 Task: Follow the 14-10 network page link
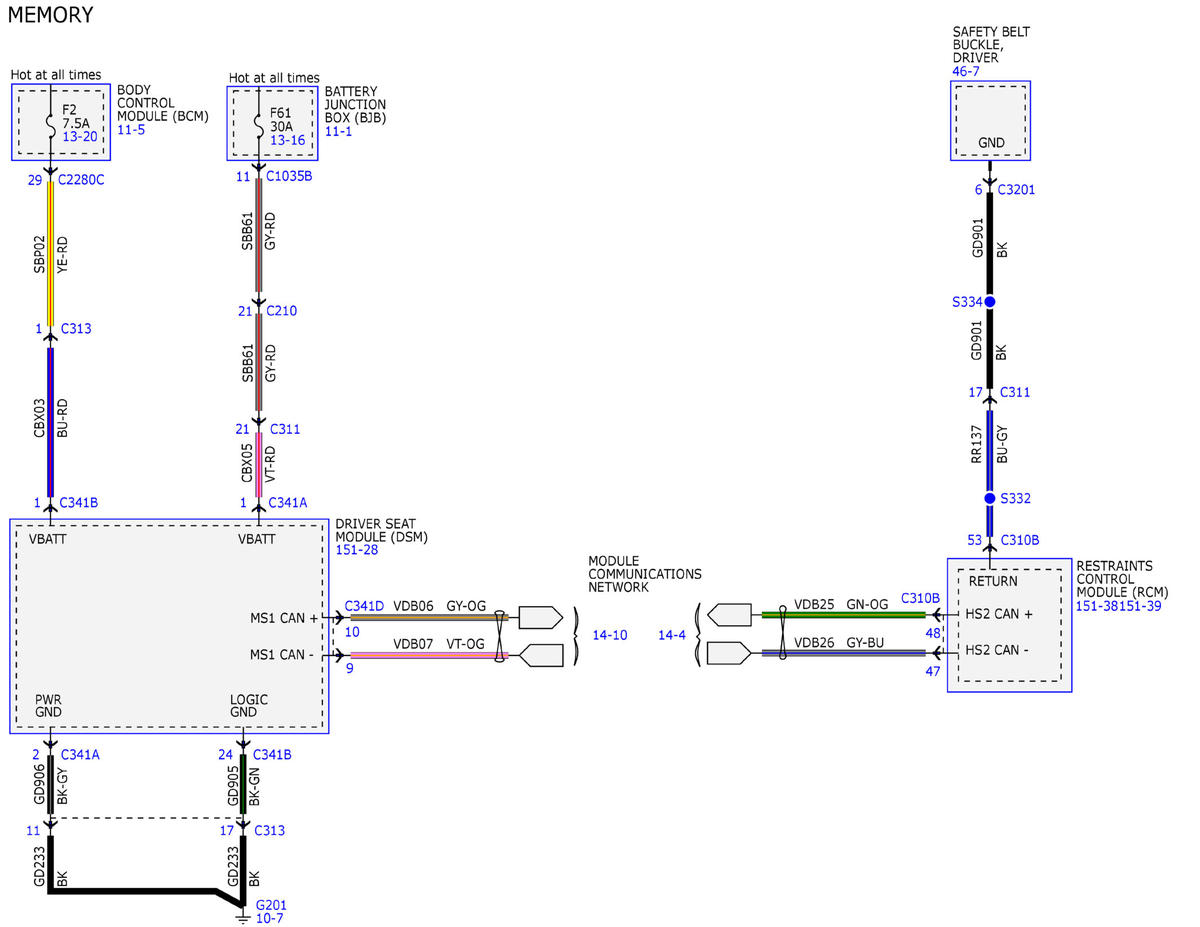coord(610,635)
